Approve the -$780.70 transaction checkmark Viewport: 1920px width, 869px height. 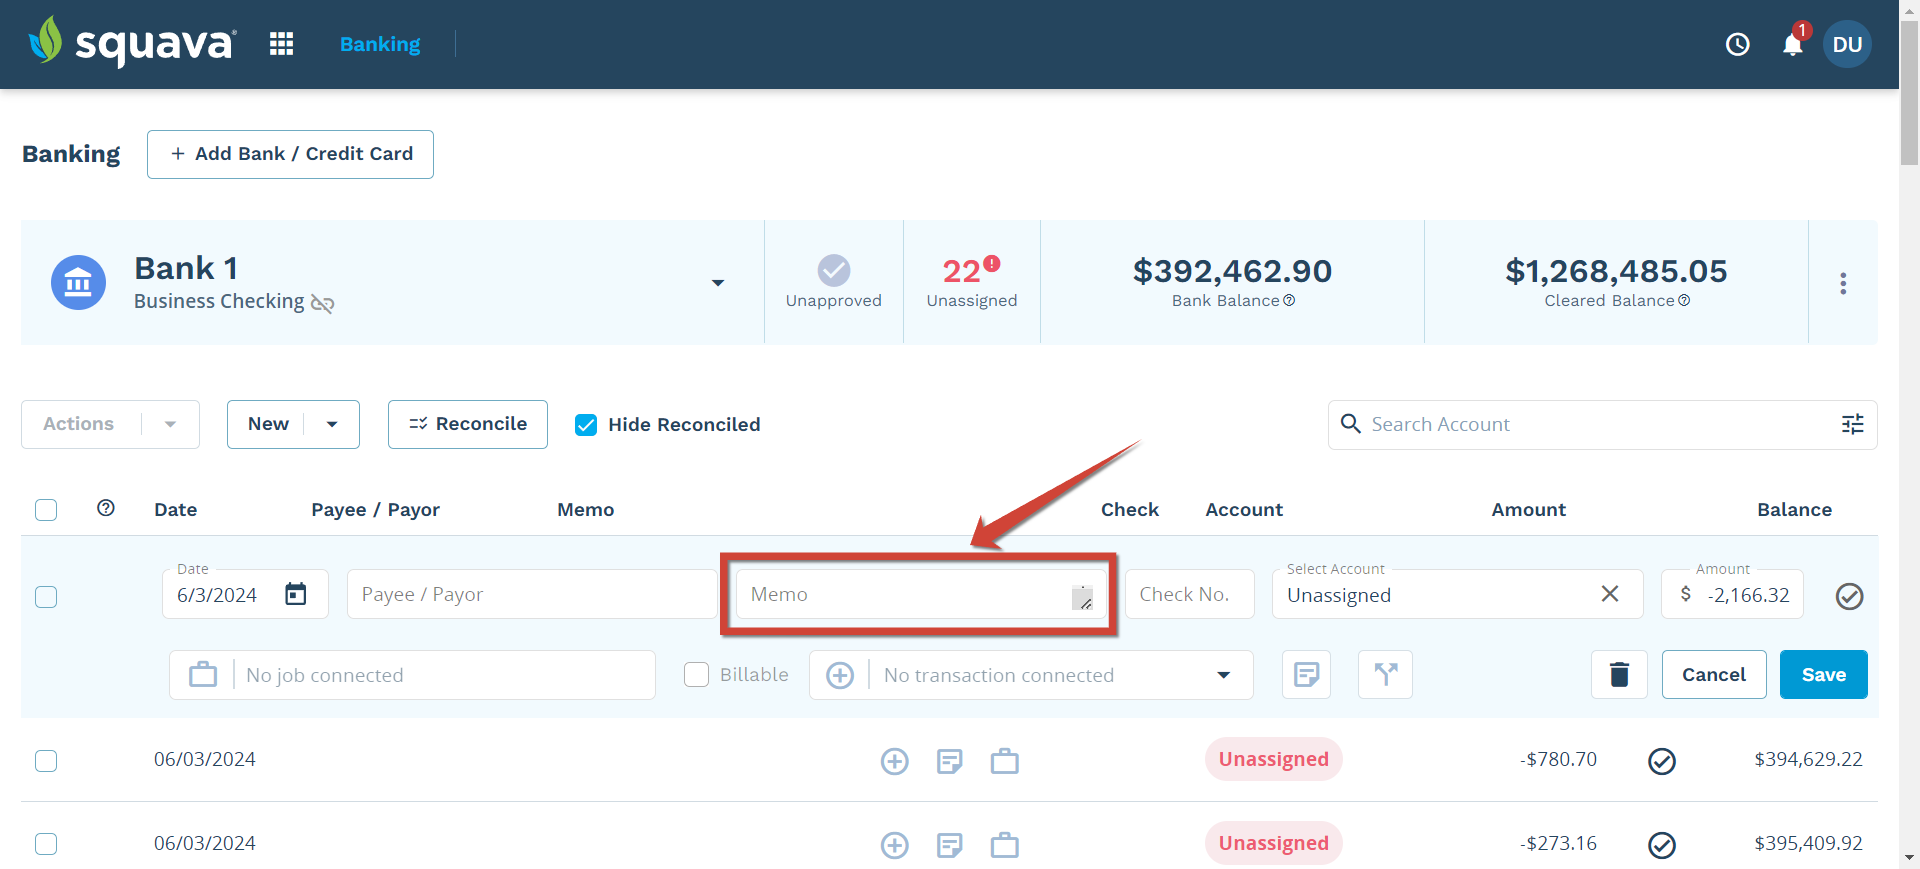[1662, 761]
